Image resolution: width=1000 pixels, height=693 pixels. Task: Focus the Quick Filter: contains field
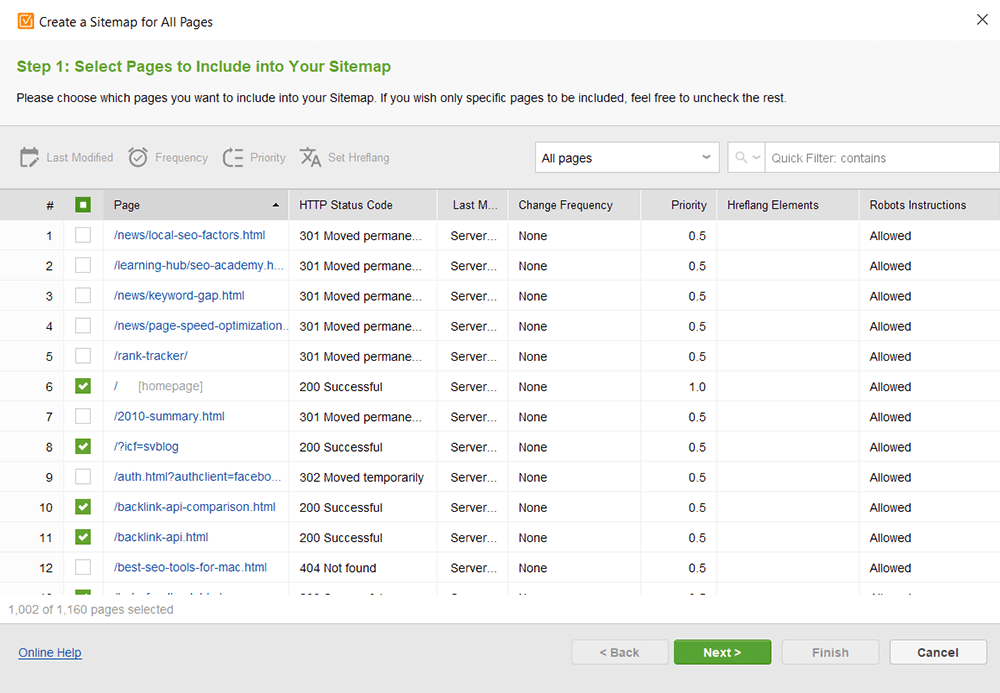(882, 157)
